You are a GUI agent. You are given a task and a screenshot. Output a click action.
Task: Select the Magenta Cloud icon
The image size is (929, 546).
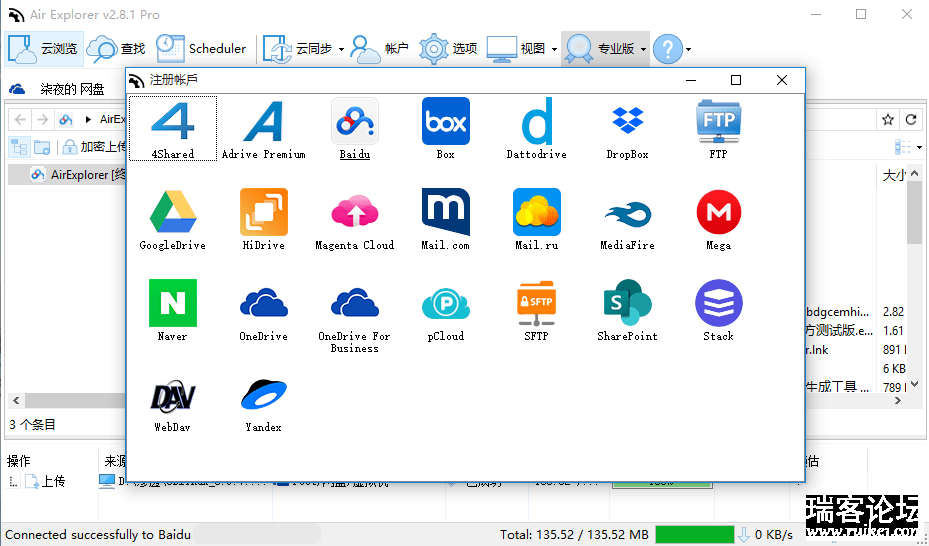click(x=354, y=213)
